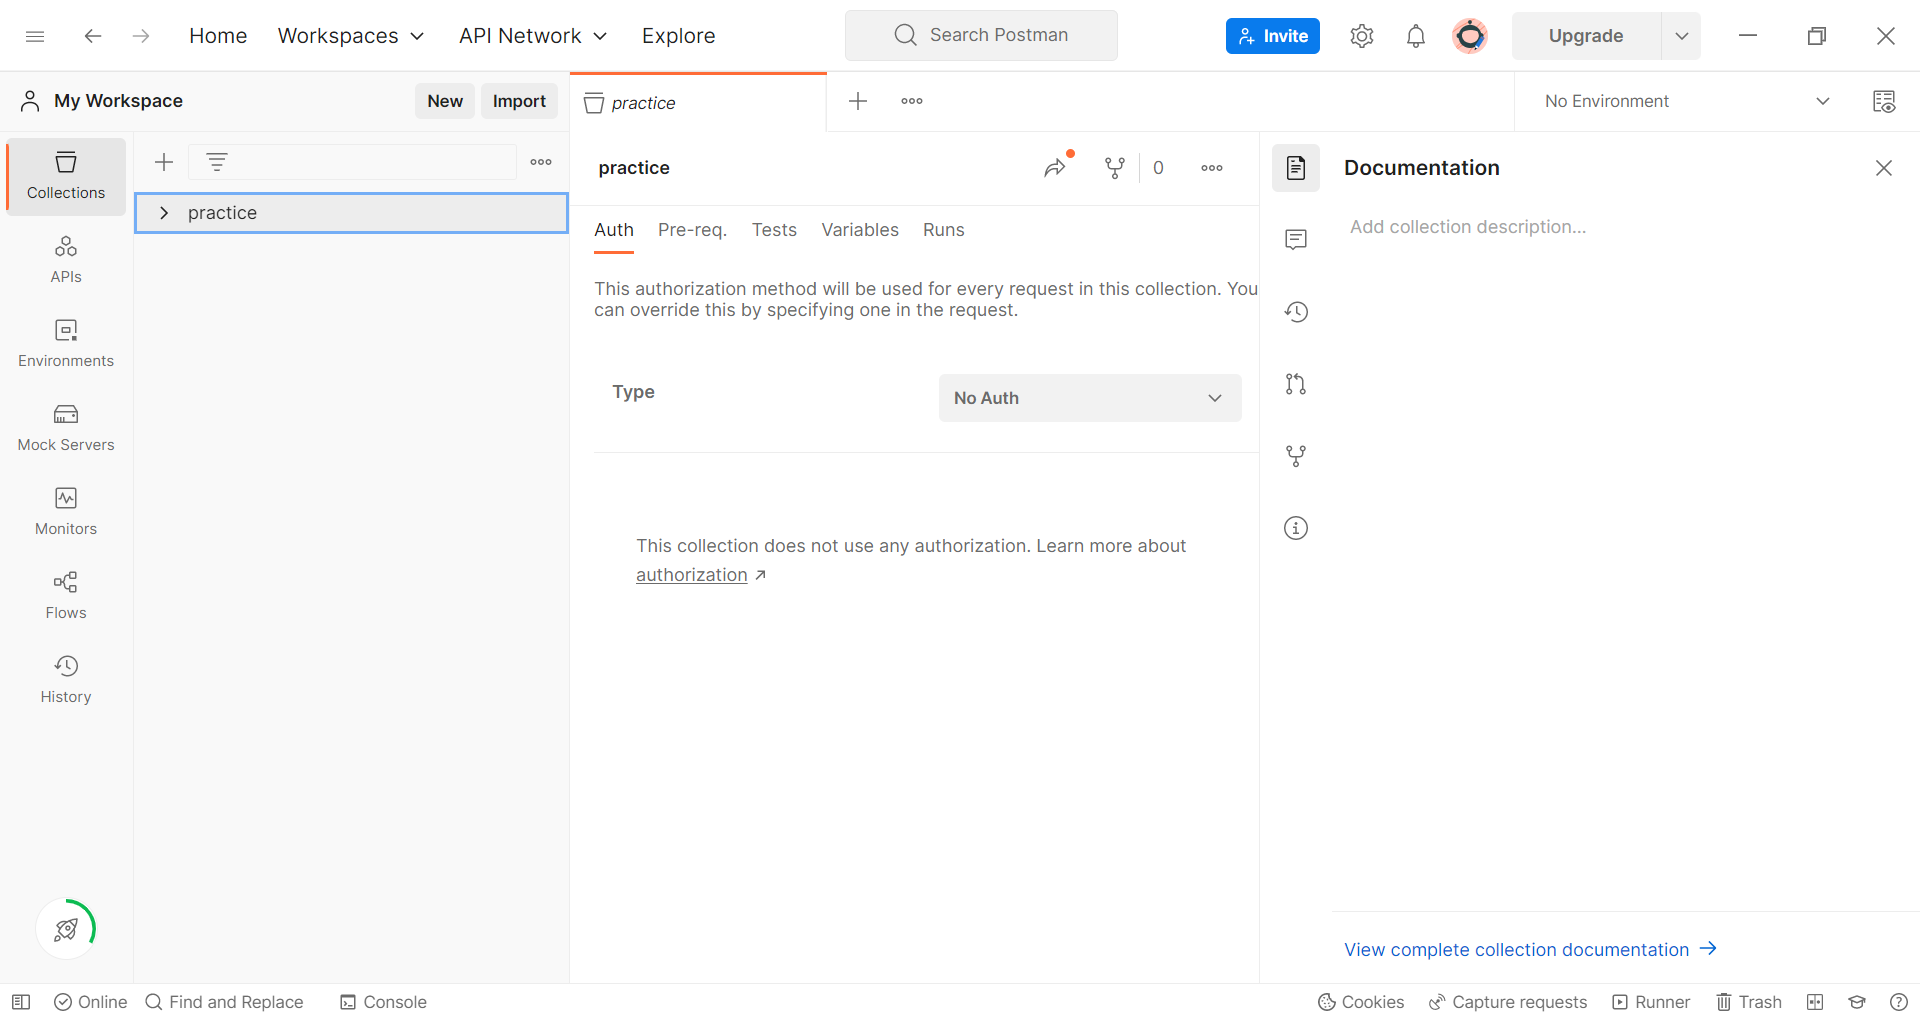Open tab bar more options
The height and width of the screenshot is (1020, 1920).
pos(912,101)
